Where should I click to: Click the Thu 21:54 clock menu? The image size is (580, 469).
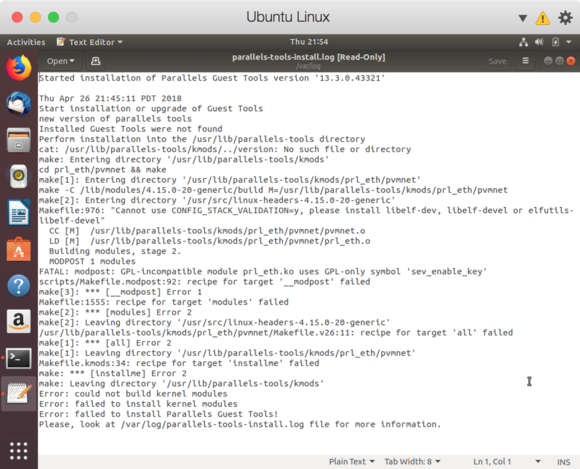(309, 42)
